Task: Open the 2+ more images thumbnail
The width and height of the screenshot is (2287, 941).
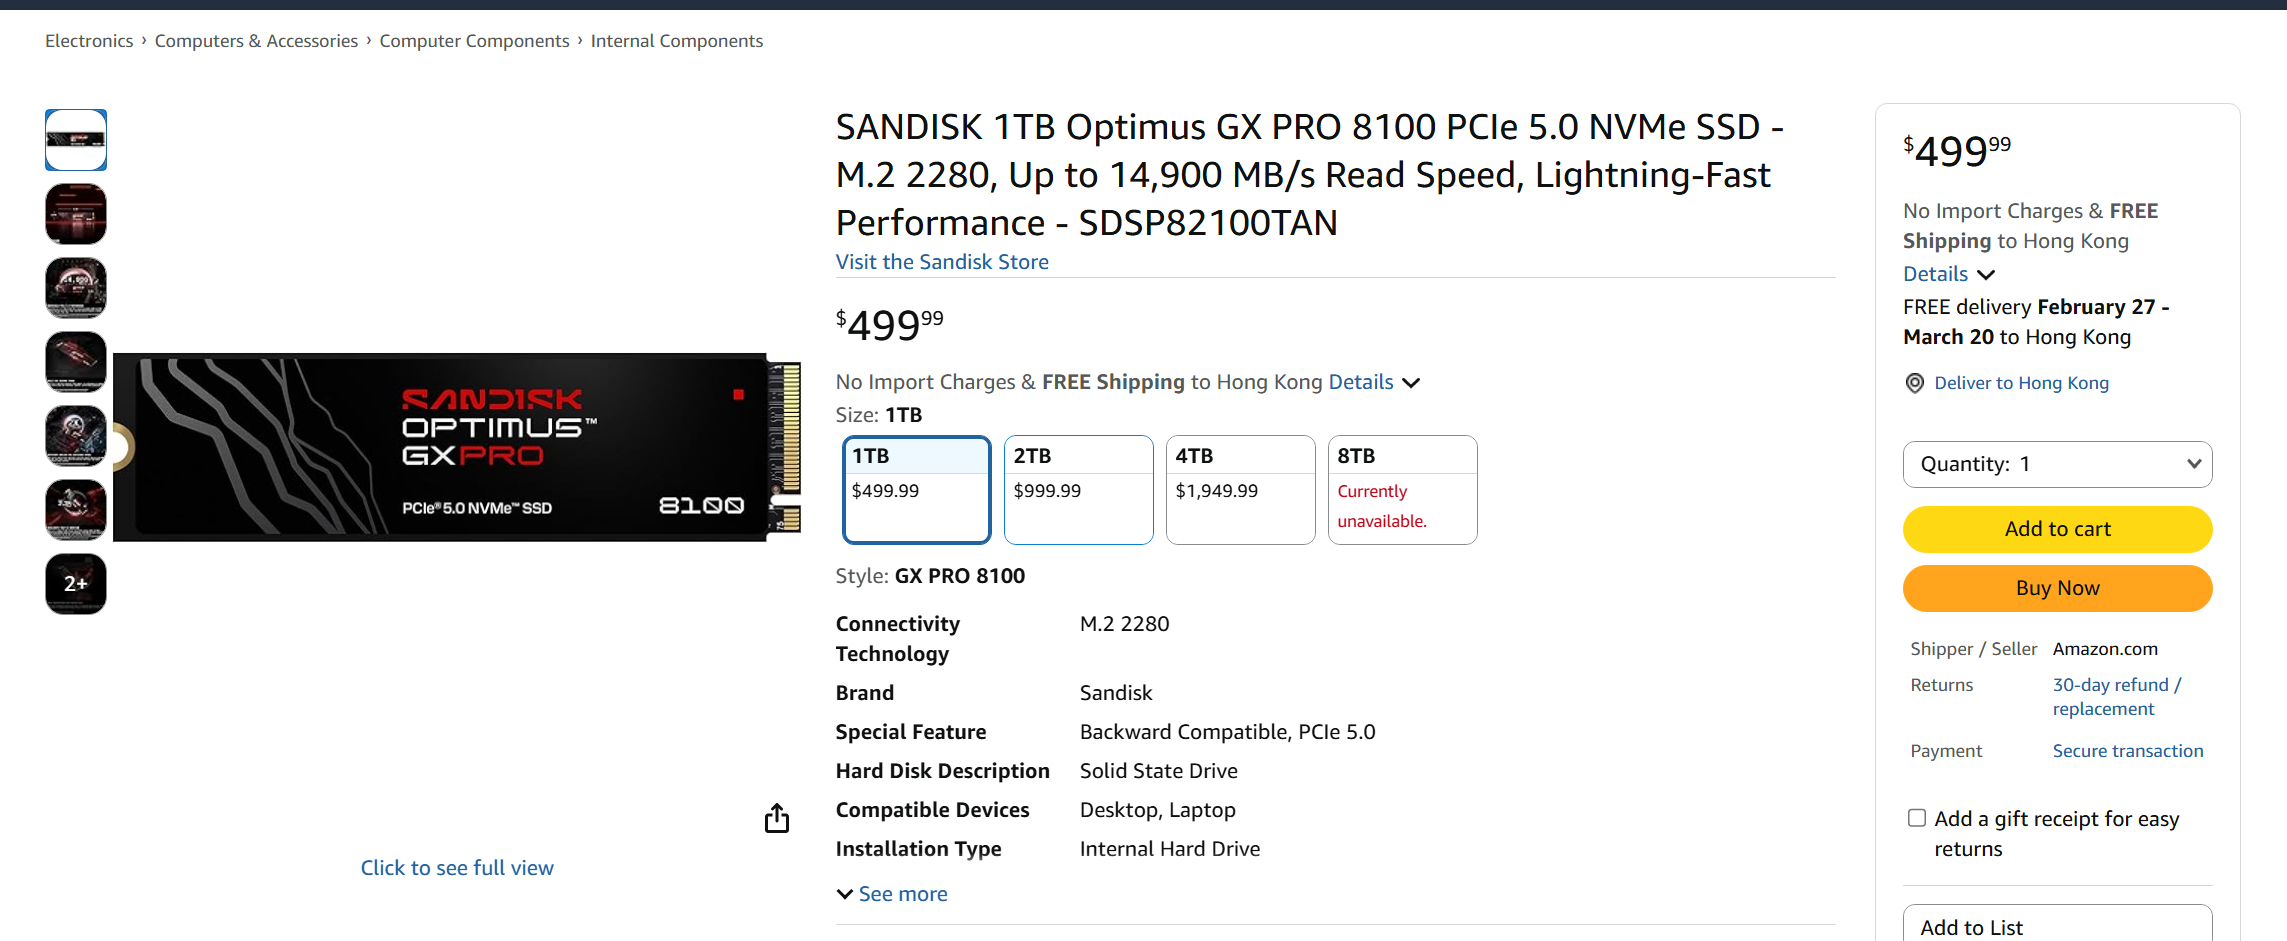Action: [76, 583]
